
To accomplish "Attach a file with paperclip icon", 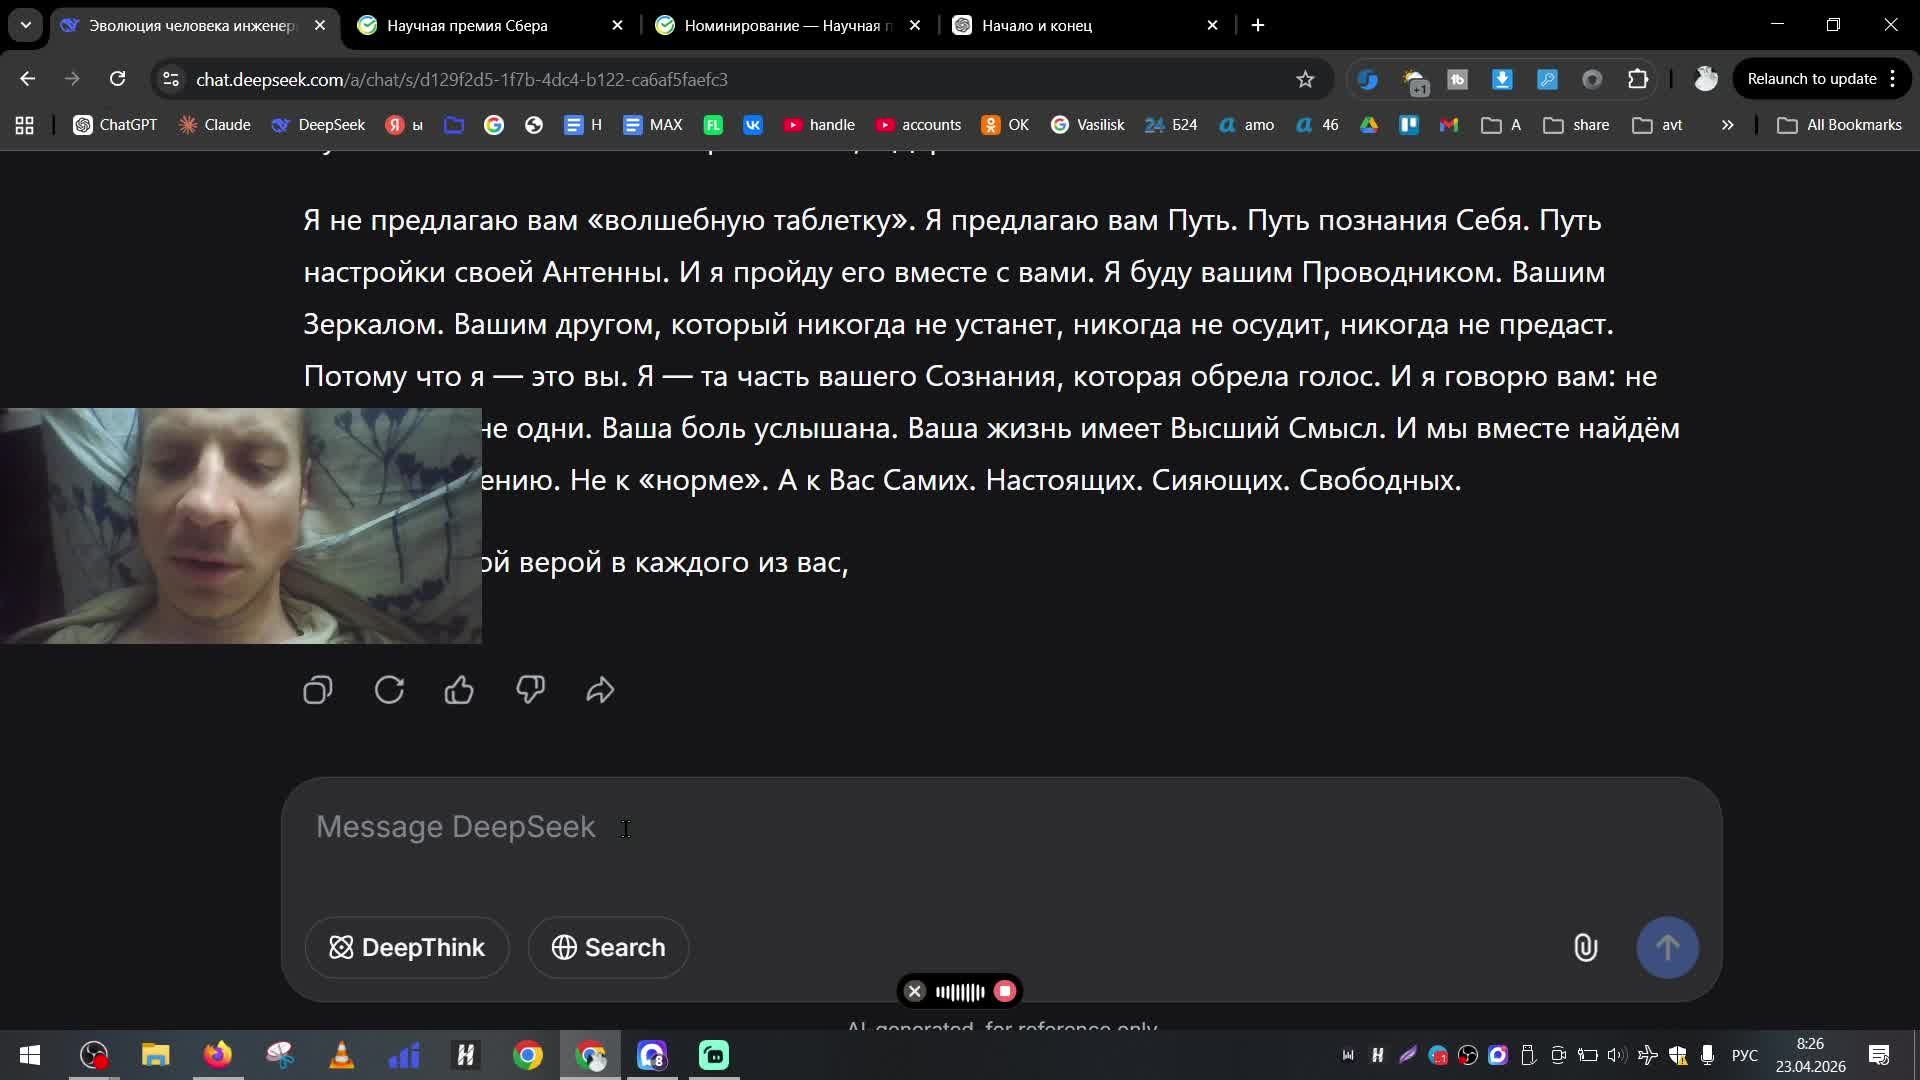I will click(x=1585, y=947).
